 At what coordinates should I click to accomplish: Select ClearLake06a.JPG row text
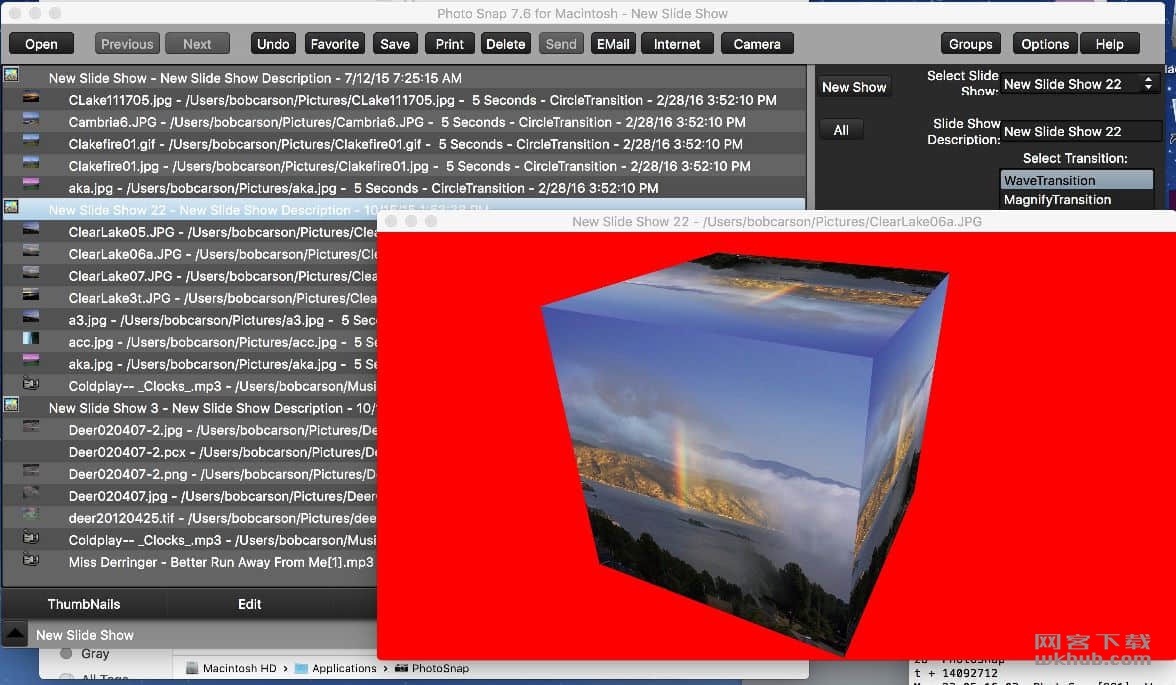click(x=222, y=254)
